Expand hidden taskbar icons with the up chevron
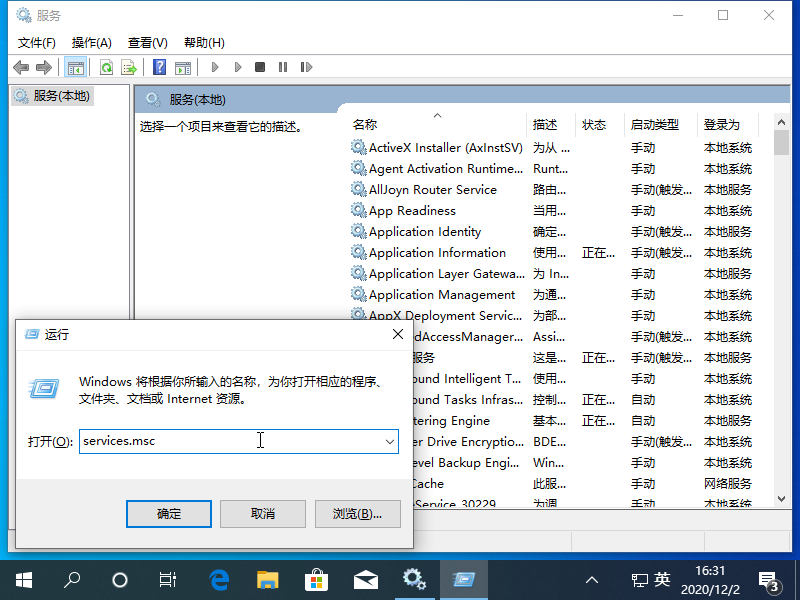Screen dimensions: 800x600 pos(592,579)
